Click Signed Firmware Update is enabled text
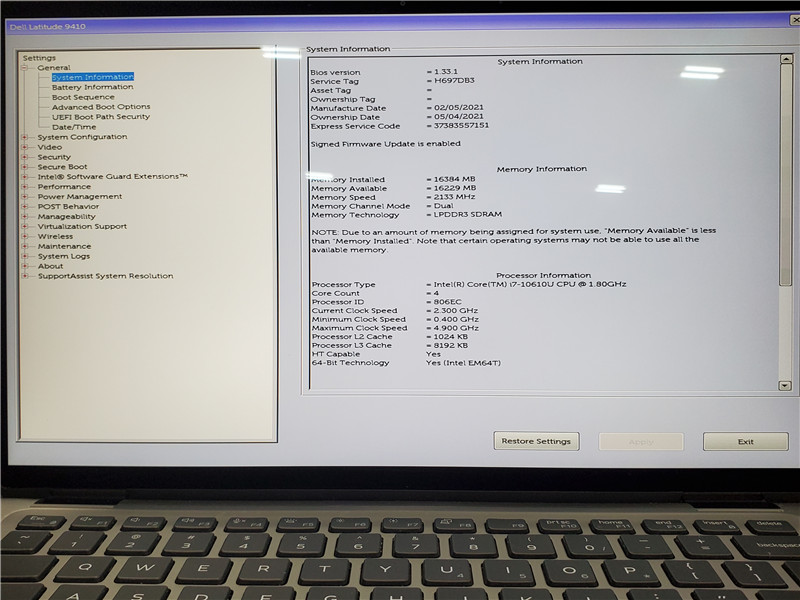Screen dimensions: 800x600 (x=386, y=144)
